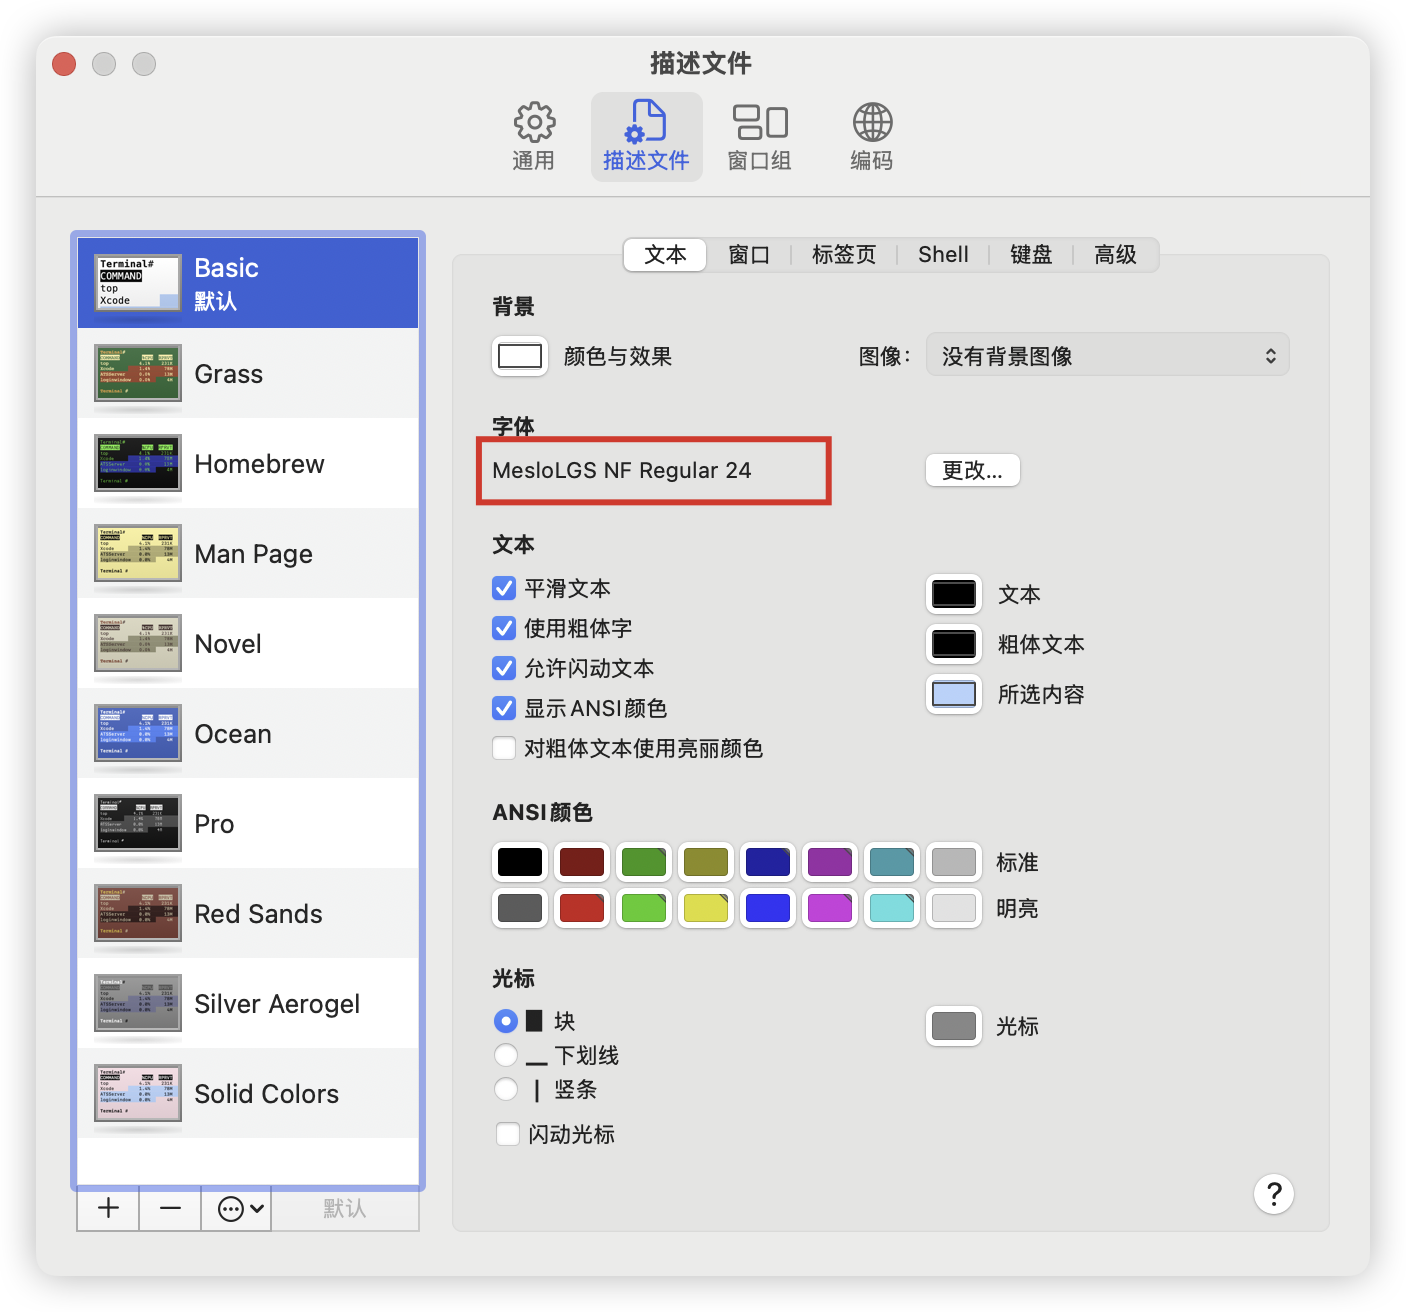Enable 对粗体文本使用亮丽颜色 checkbox
1406x1312 pixels.
tap(505, 748)
